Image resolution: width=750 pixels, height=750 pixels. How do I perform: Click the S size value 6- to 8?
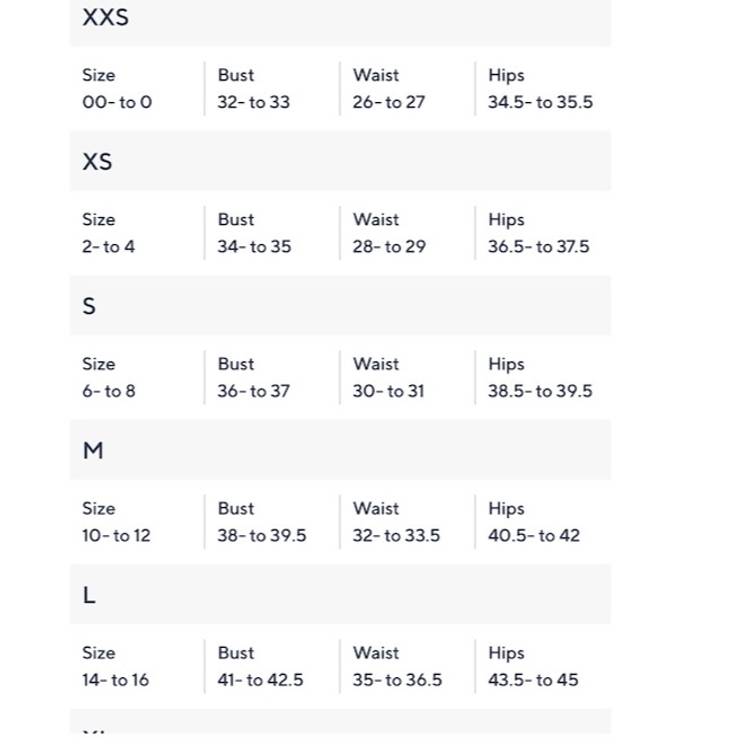tap(108, 391)
